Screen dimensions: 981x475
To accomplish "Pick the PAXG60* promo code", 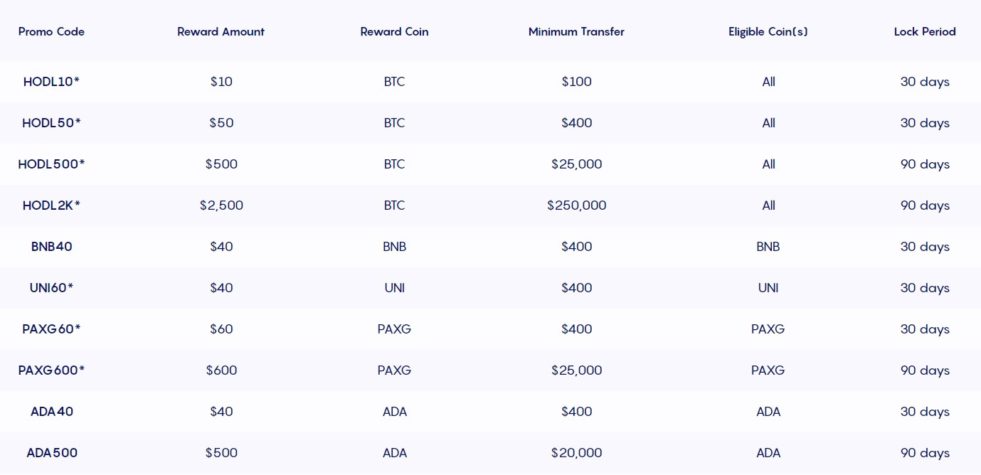I will click(51, 329).
